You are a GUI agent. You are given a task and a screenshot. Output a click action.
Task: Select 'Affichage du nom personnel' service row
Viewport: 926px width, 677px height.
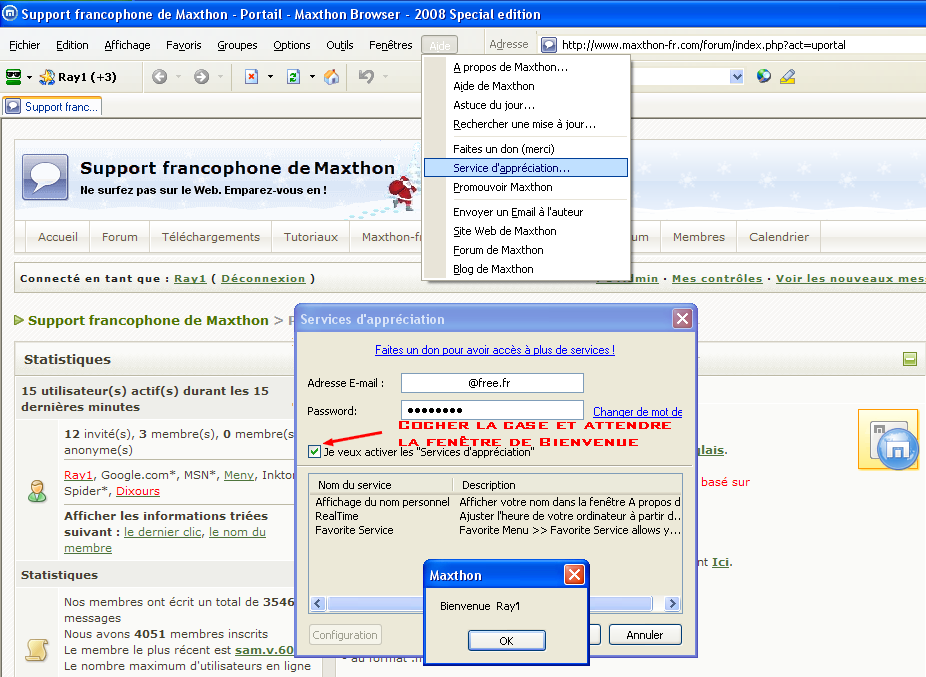click(496, 502)
